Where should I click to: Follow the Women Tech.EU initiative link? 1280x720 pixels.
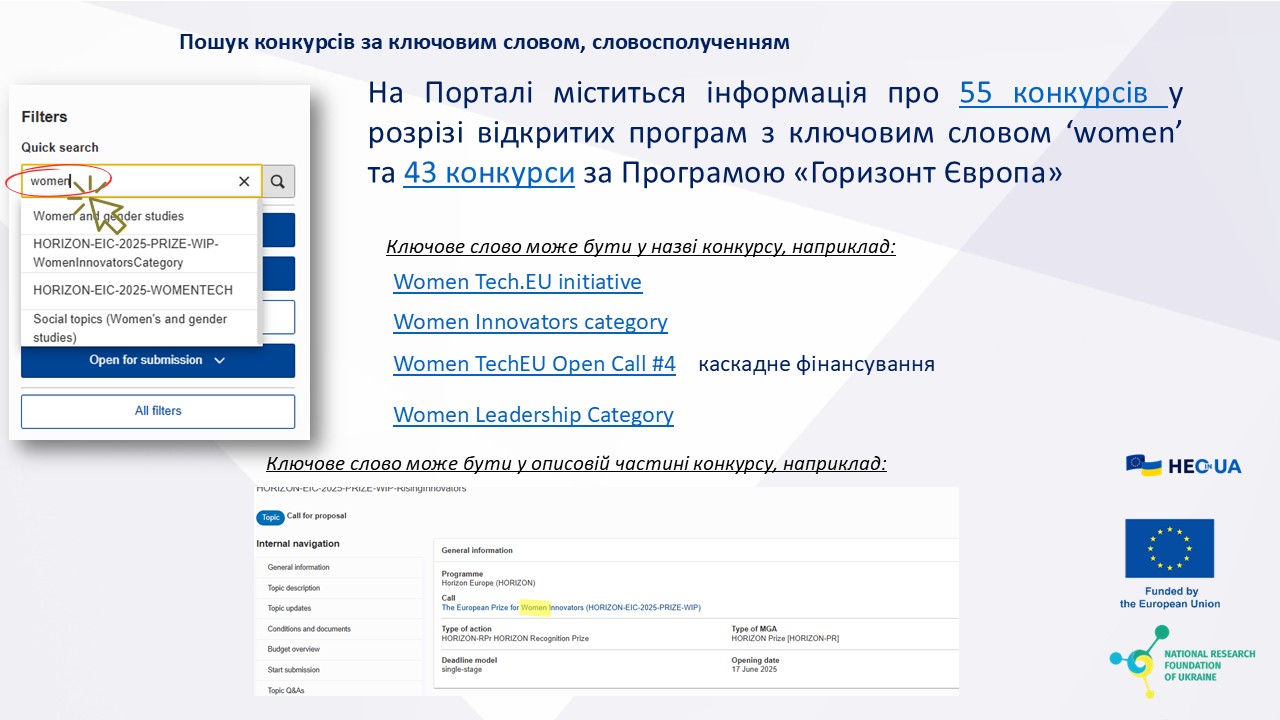[x=517, y=282]
